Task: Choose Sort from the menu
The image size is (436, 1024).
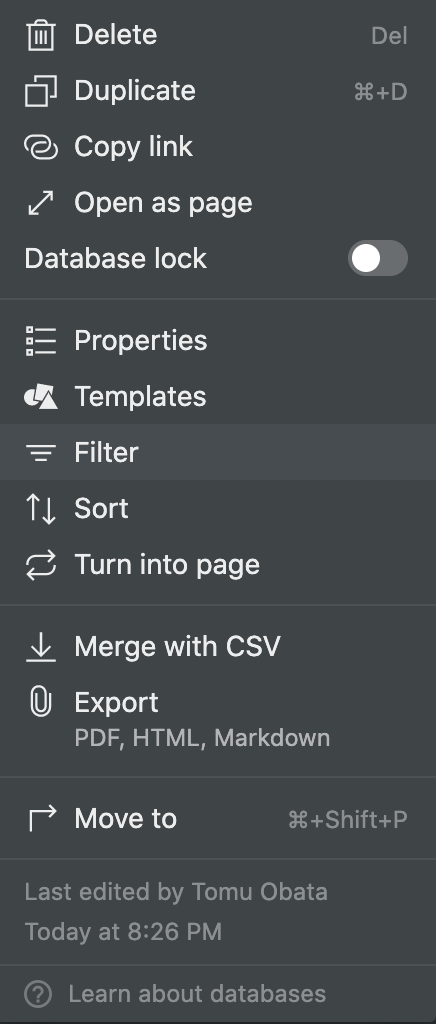Action: tap(218, 508)
